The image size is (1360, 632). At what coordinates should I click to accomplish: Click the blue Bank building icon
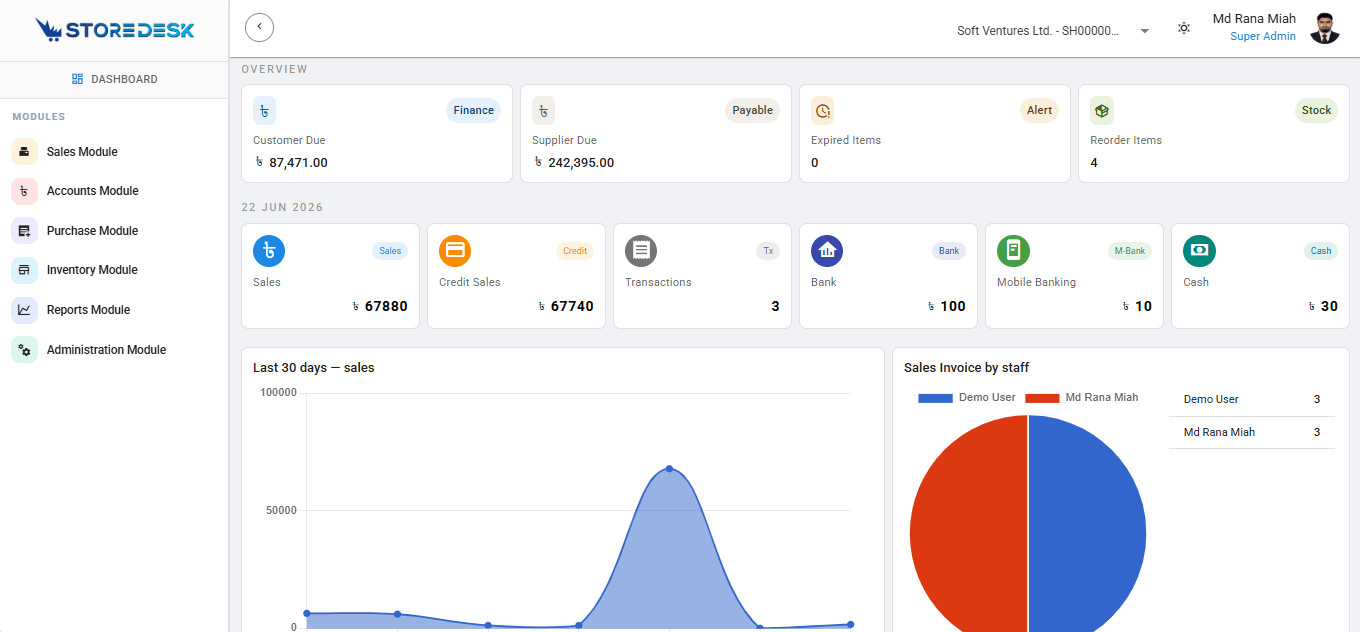(827, 251)
